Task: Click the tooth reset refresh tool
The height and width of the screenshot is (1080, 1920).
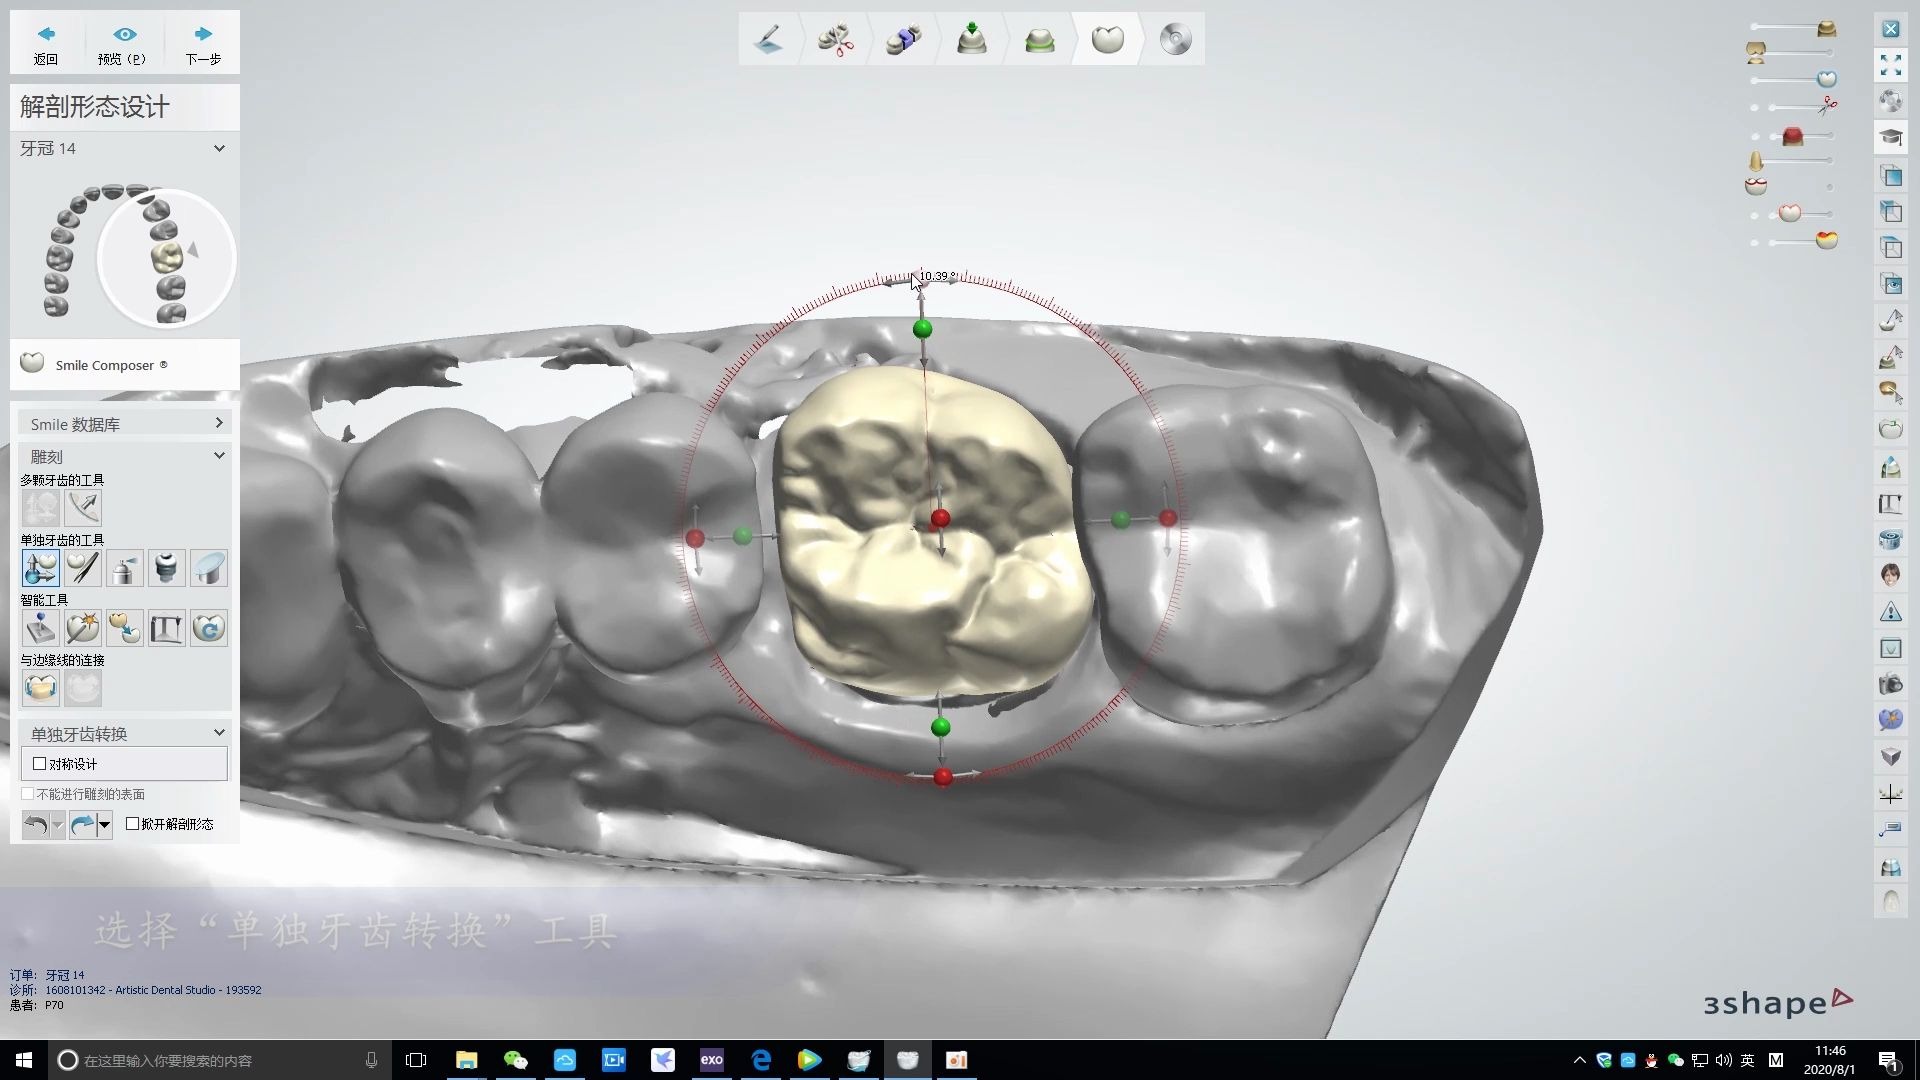Action: point(209,628)
